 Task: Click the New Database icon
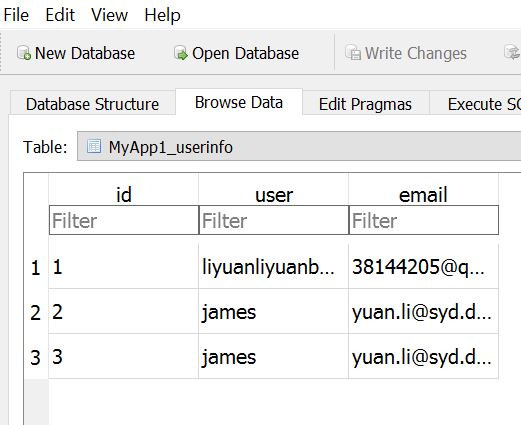(24, 53)
